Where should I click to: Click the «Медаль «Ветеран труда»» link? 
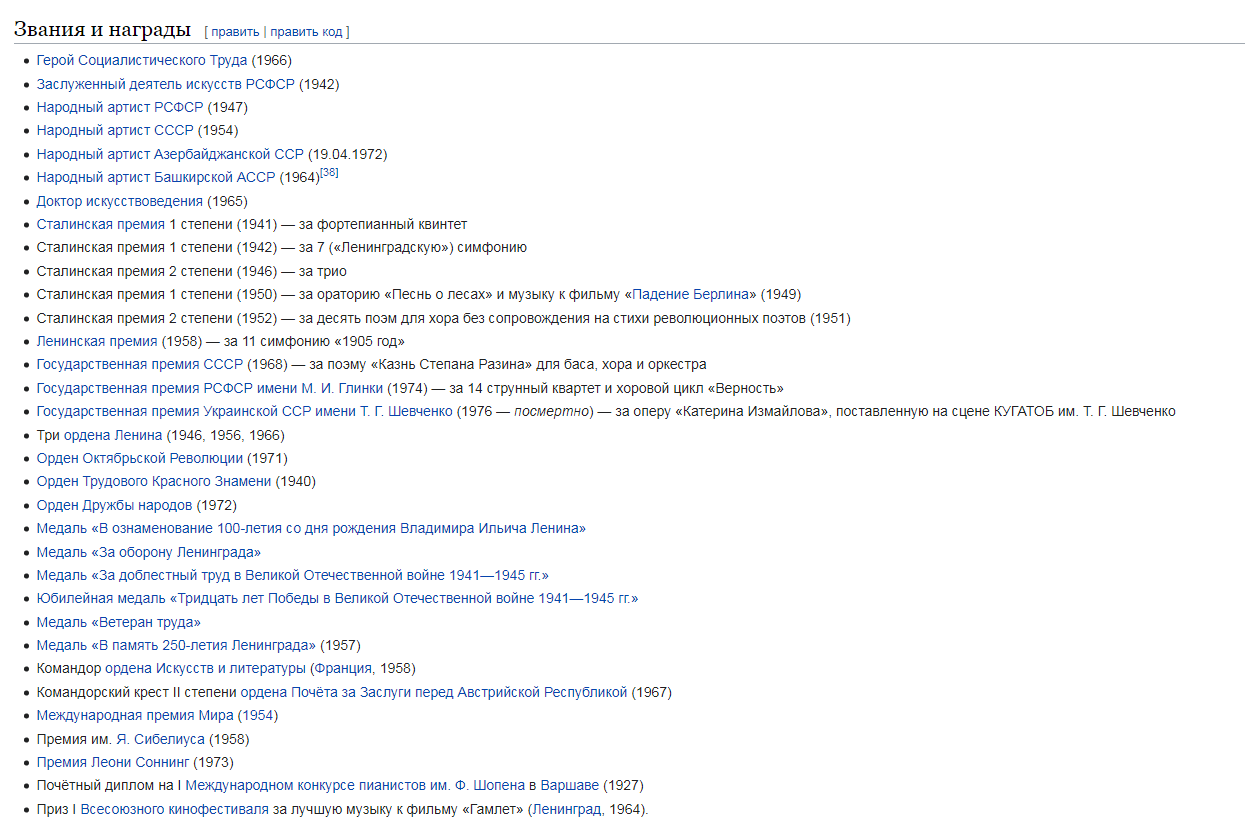click(118, 622)
